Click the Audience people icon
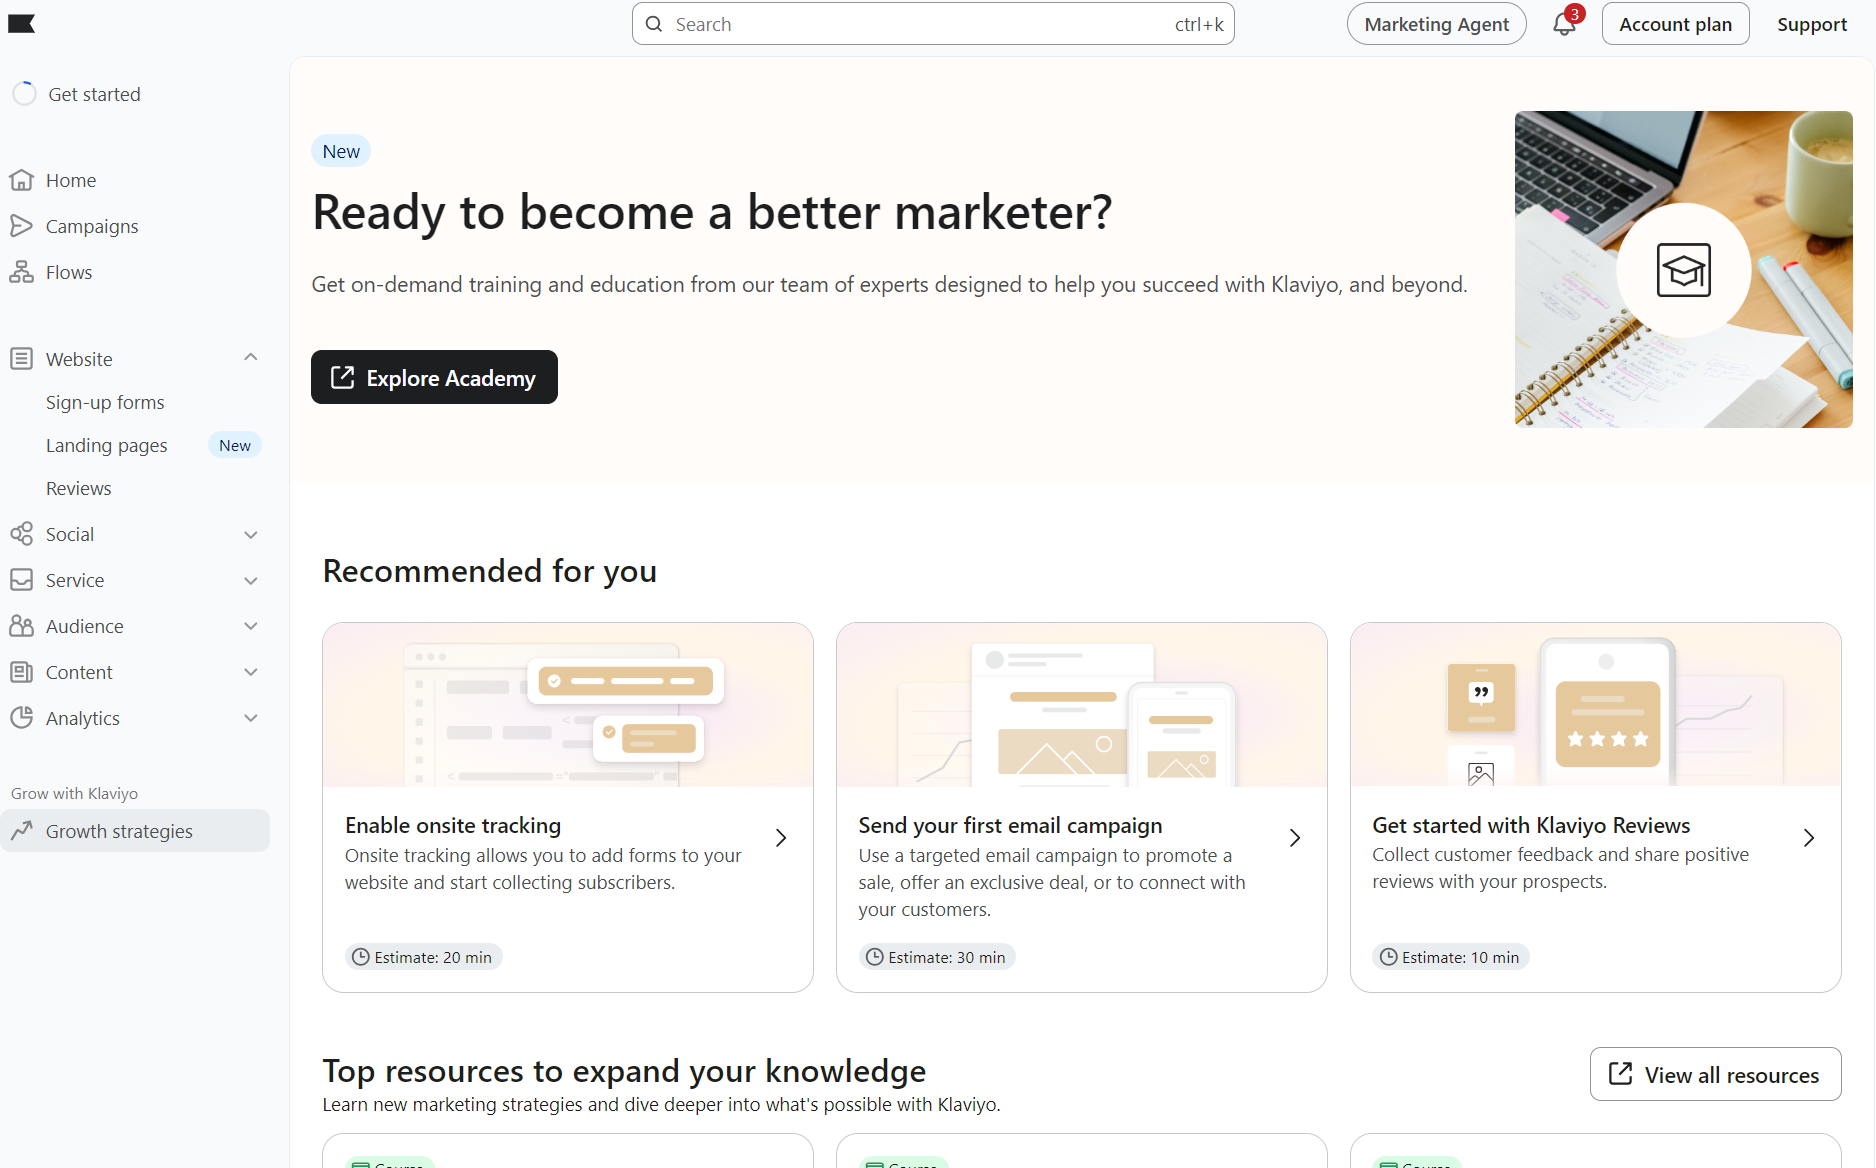The image size is (1876, 1168). 22,626
